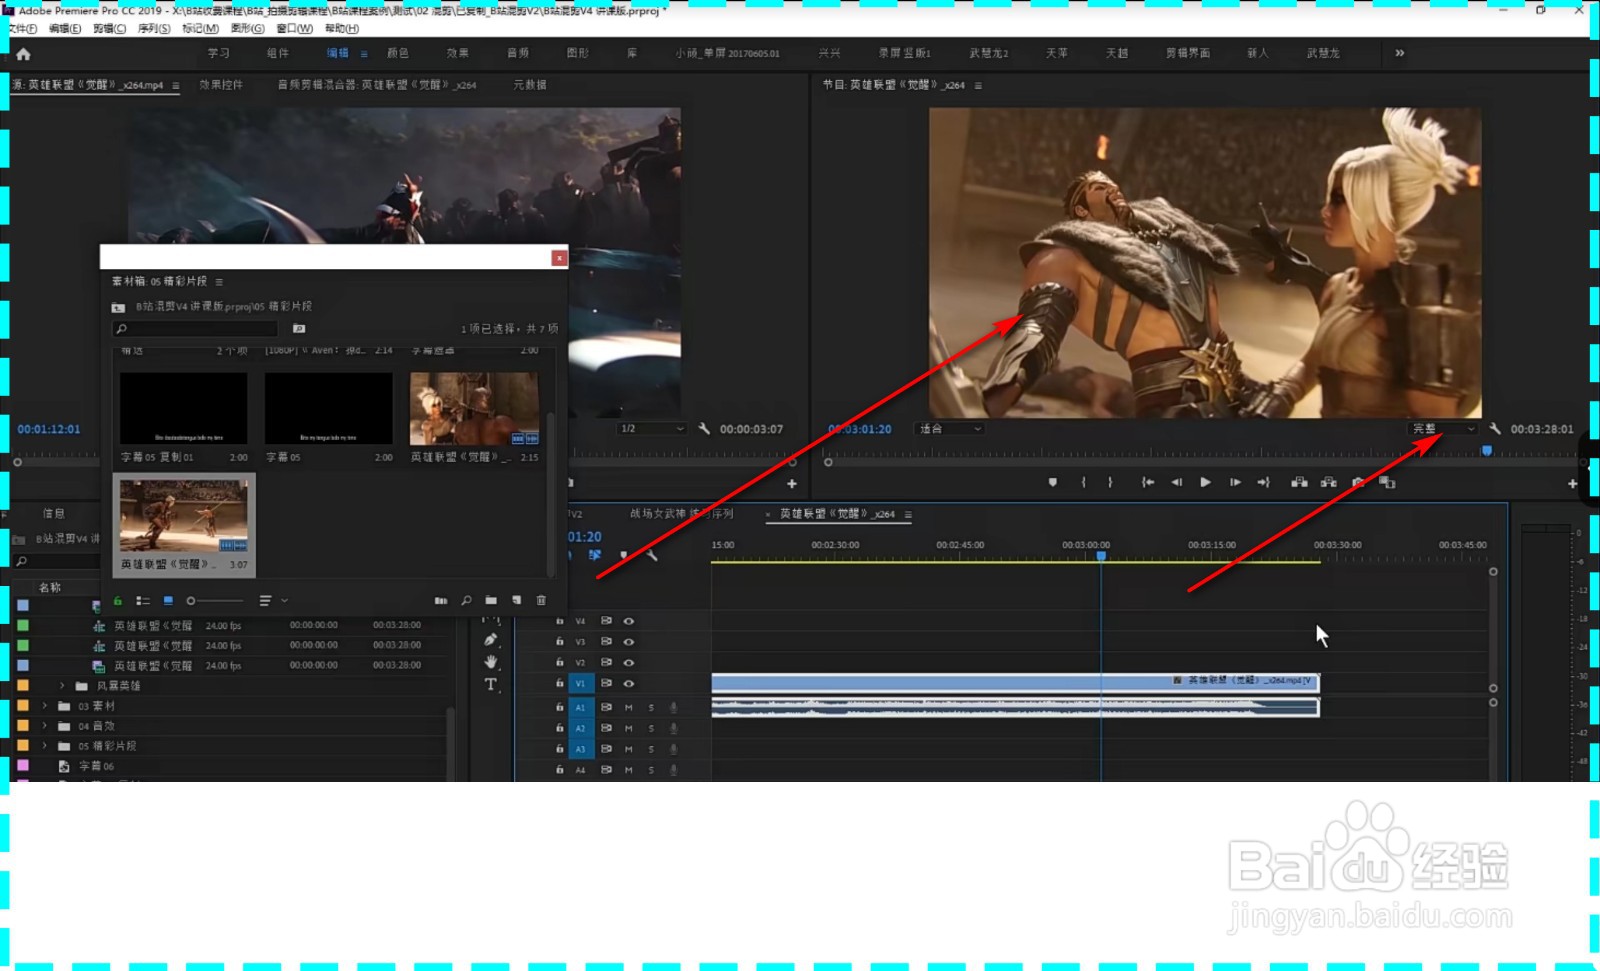Toggle V3 track visibility eye
This screenshot has width=1600, height=971.
tap(629, 642)
